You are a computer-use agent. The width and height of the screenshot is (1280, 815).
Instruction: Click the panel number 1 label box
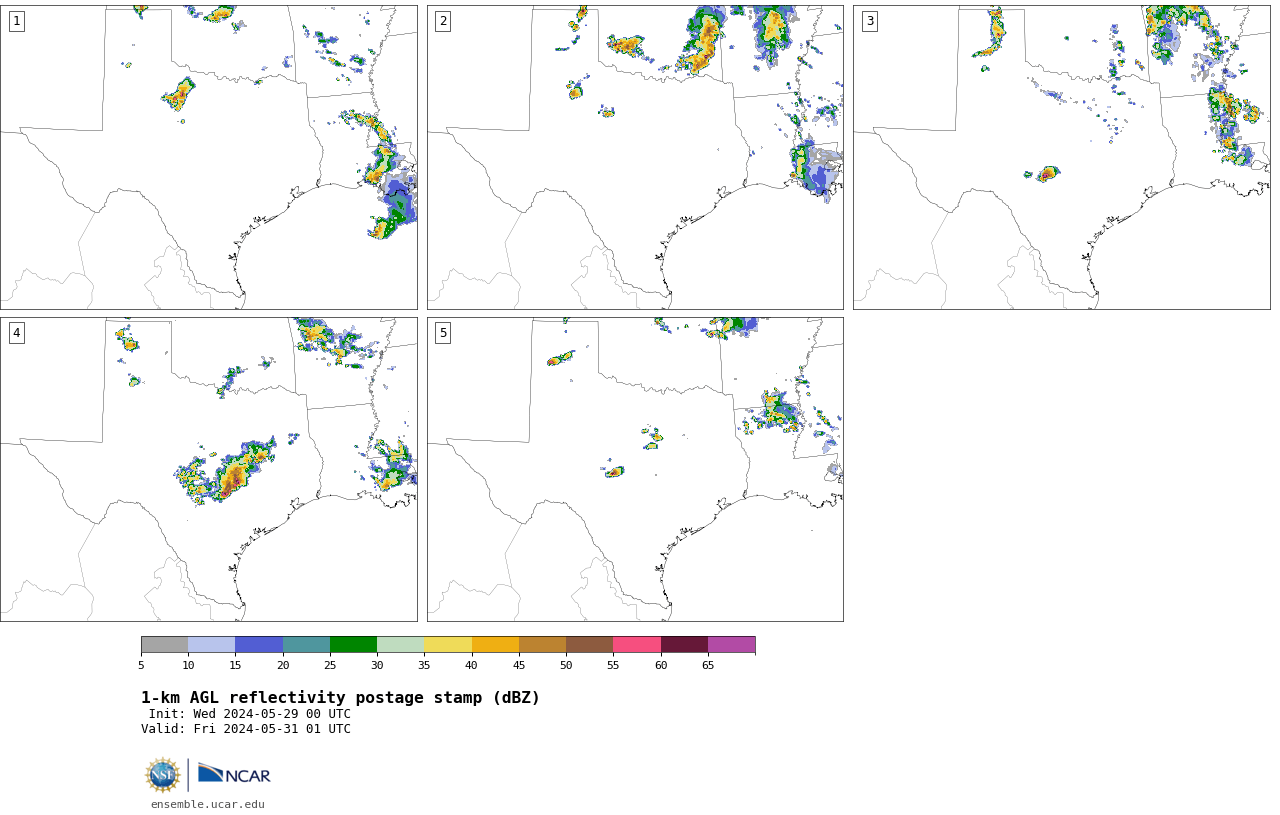16,21
